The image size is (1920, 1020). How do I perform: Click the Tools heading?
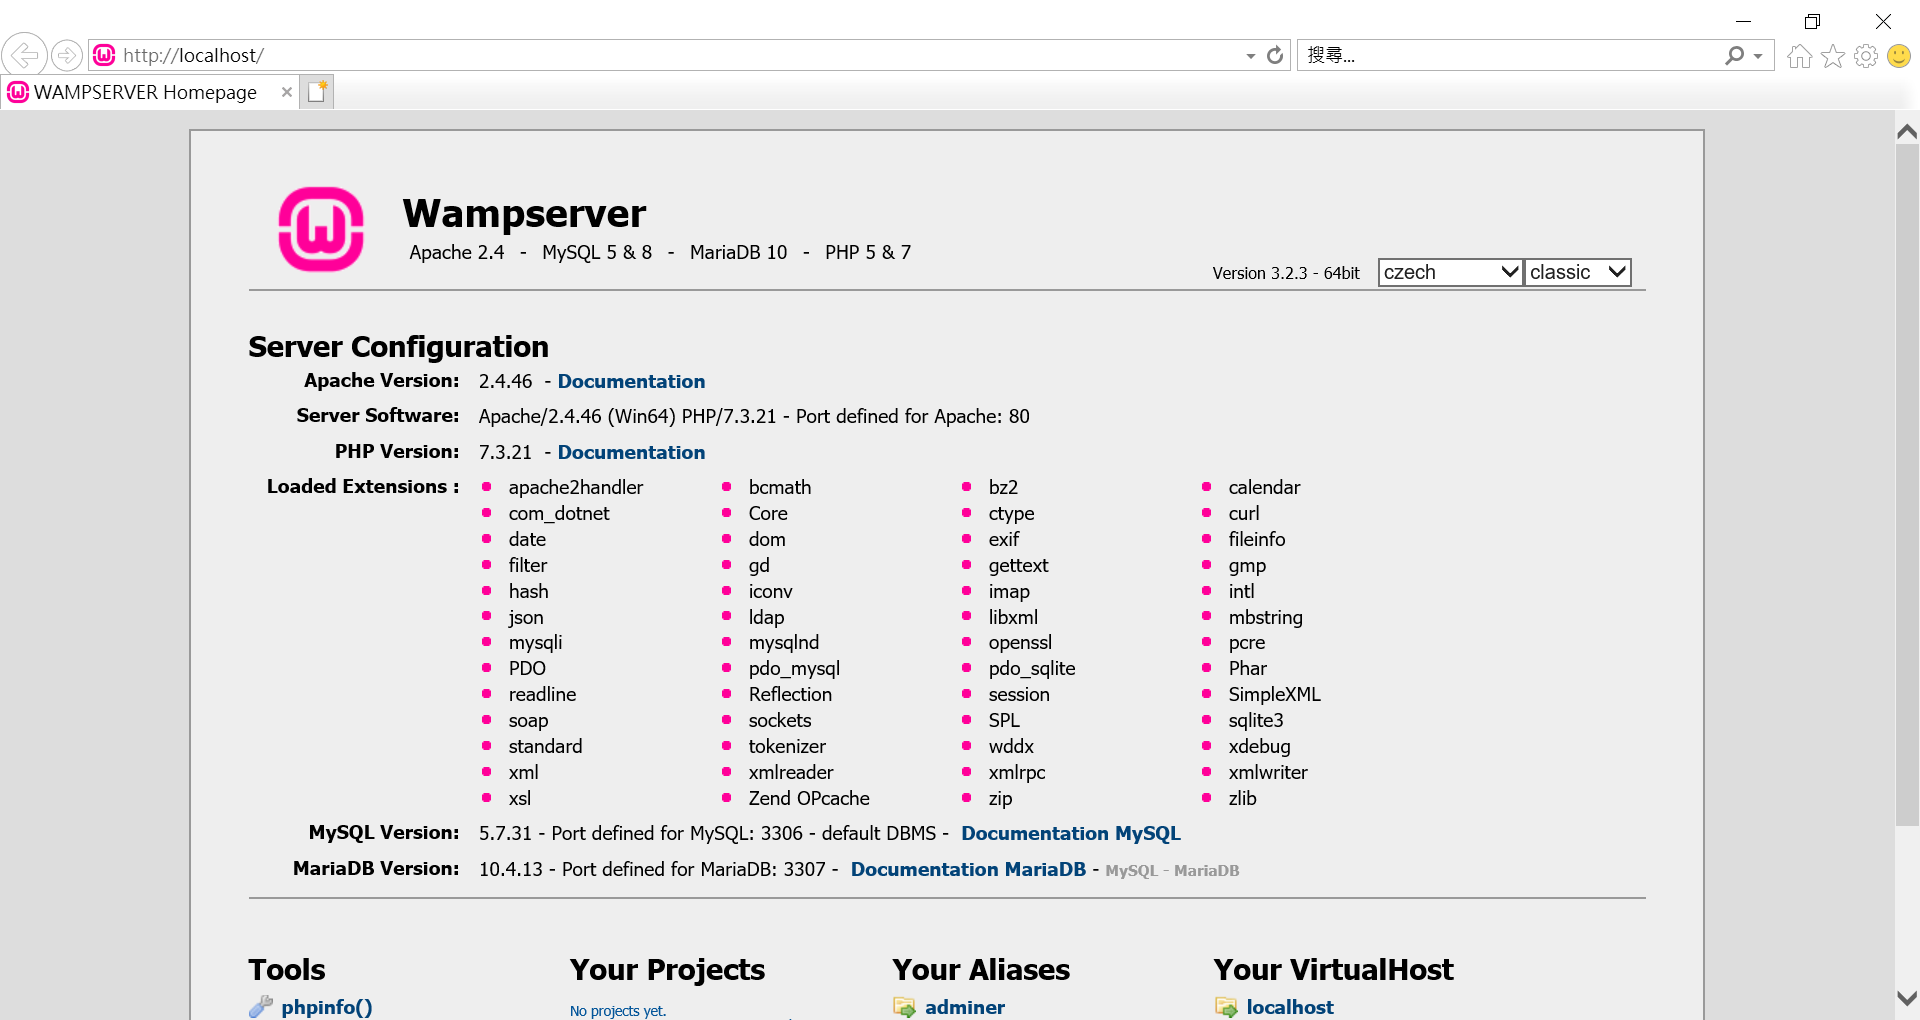tap(287, 970)
